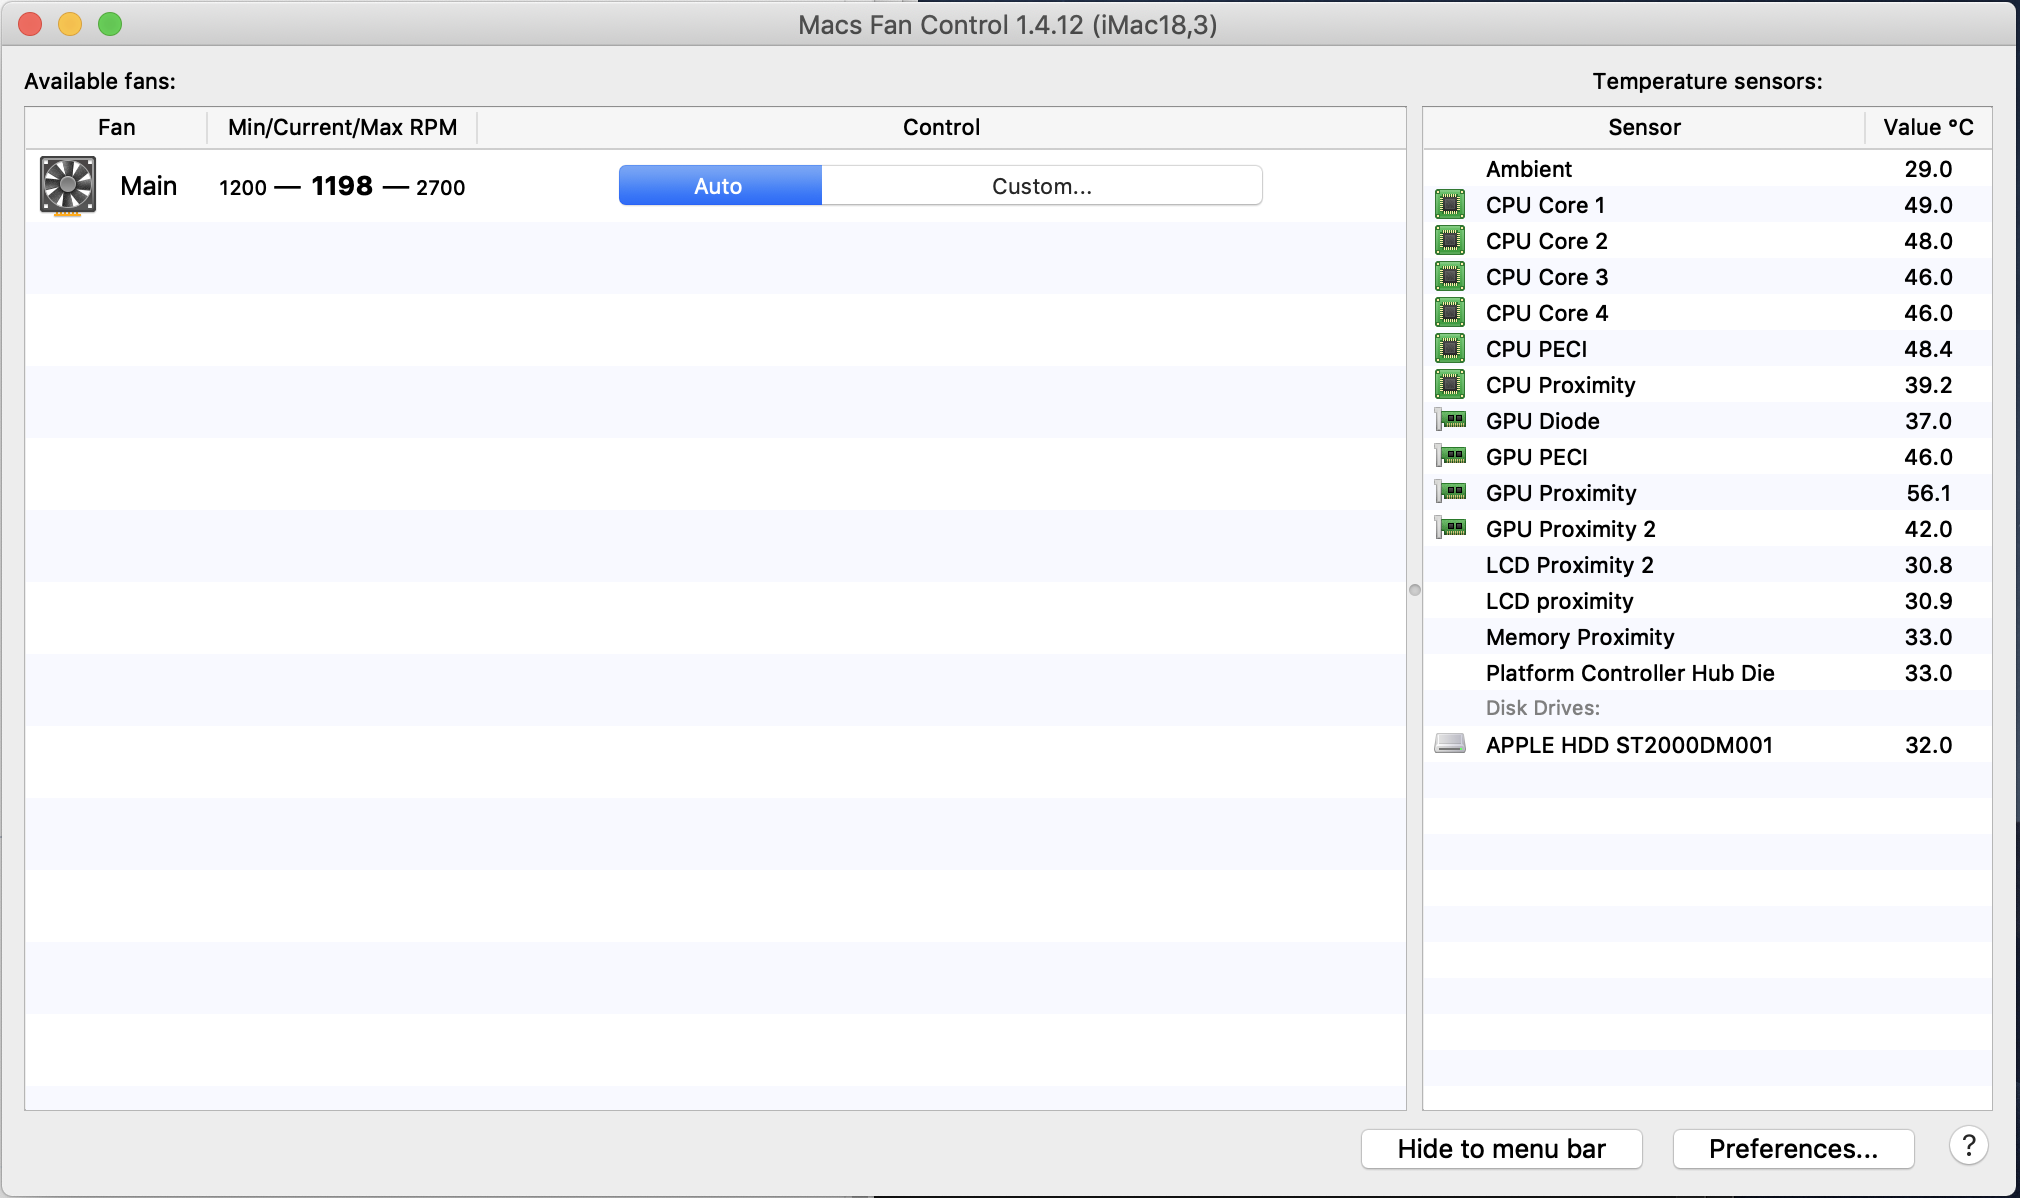Click Hide to menu bar button
The height and width of the screenshot is (1198, 2020).
point(1501,1149)
